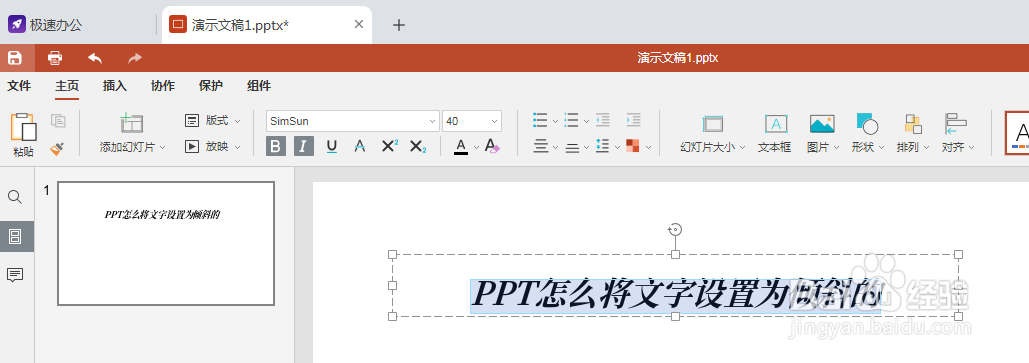Open the numbered list dropdown arrow

click(x=587, y=121)
